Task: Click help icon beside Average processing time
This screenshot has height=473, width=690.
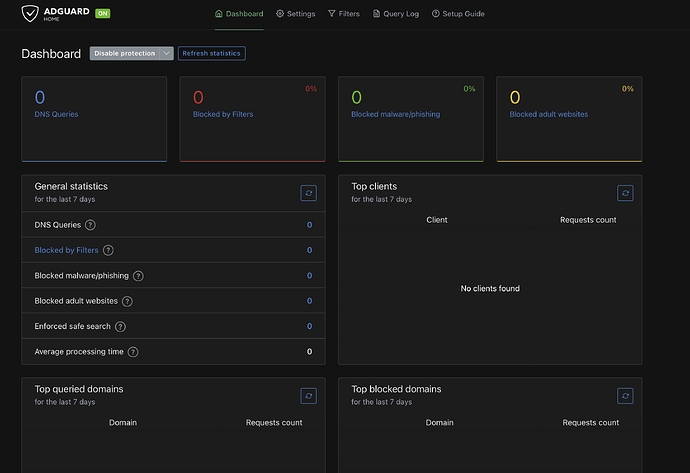Action: (133, 352)
